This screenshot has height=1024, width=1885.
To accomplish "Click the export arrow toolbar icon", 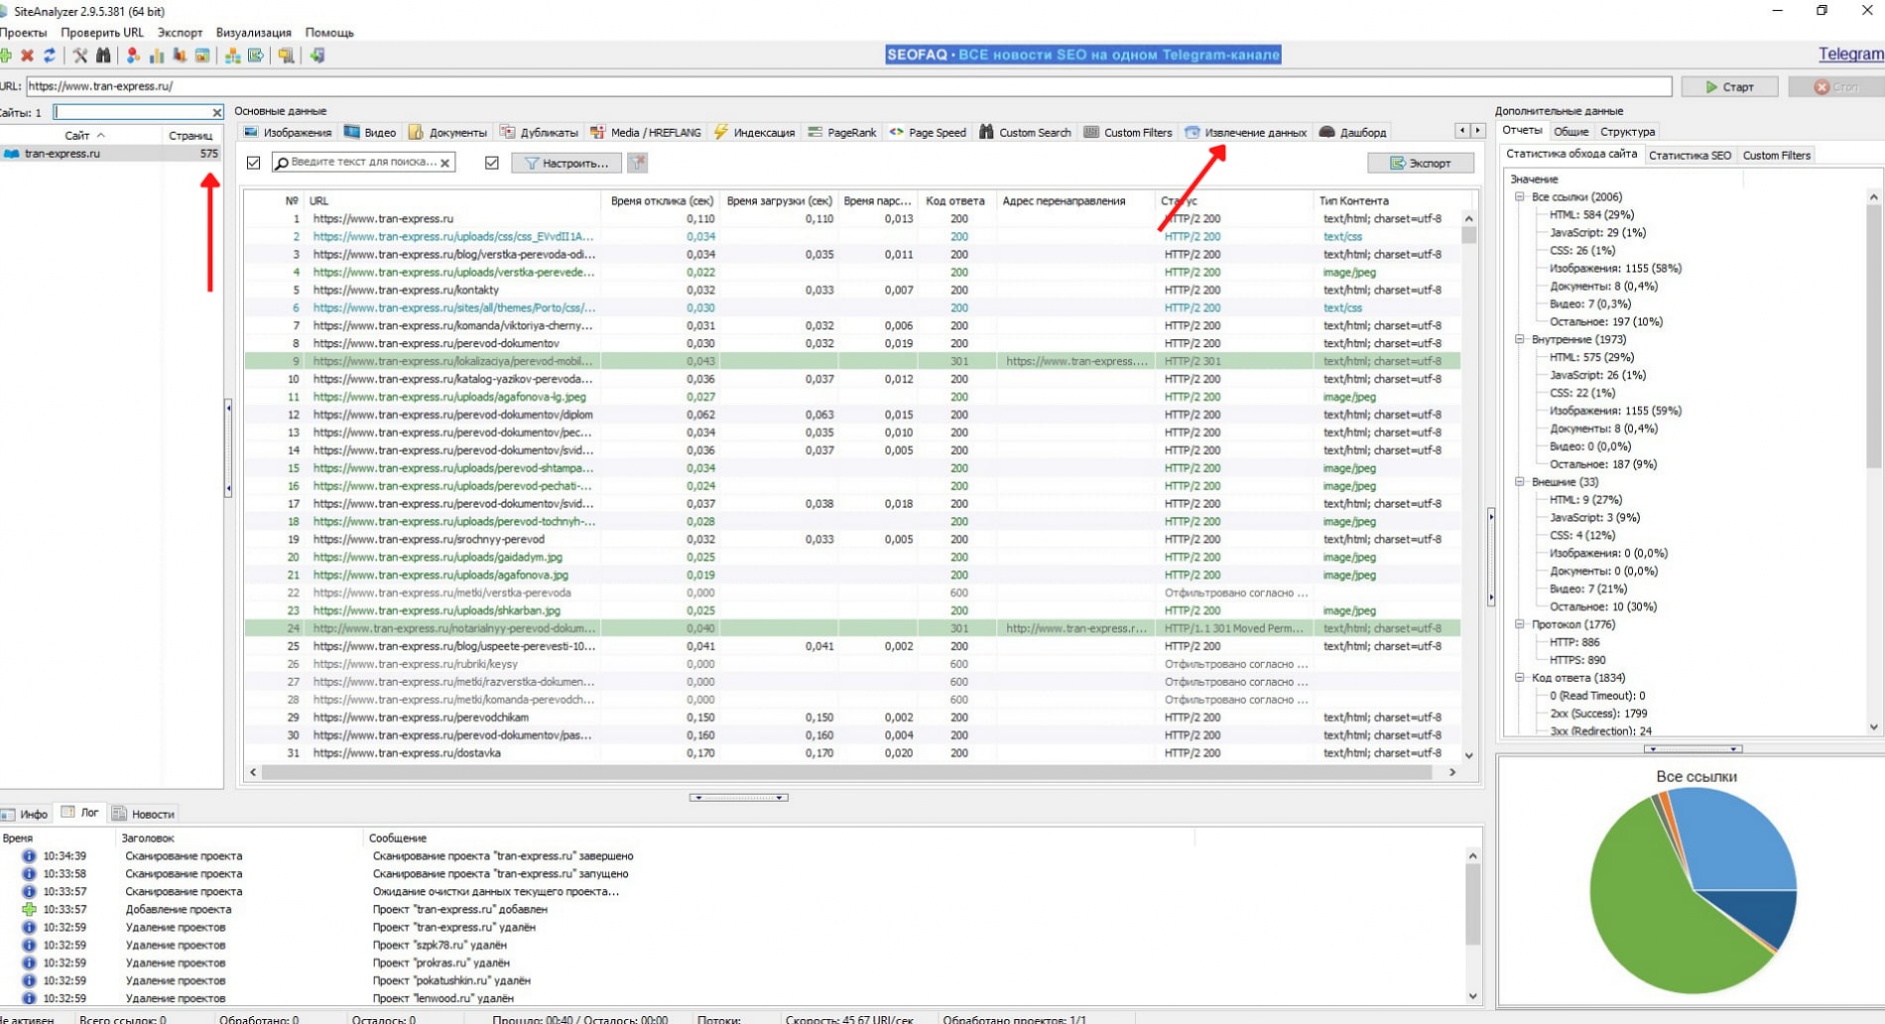I will (256, 56).
